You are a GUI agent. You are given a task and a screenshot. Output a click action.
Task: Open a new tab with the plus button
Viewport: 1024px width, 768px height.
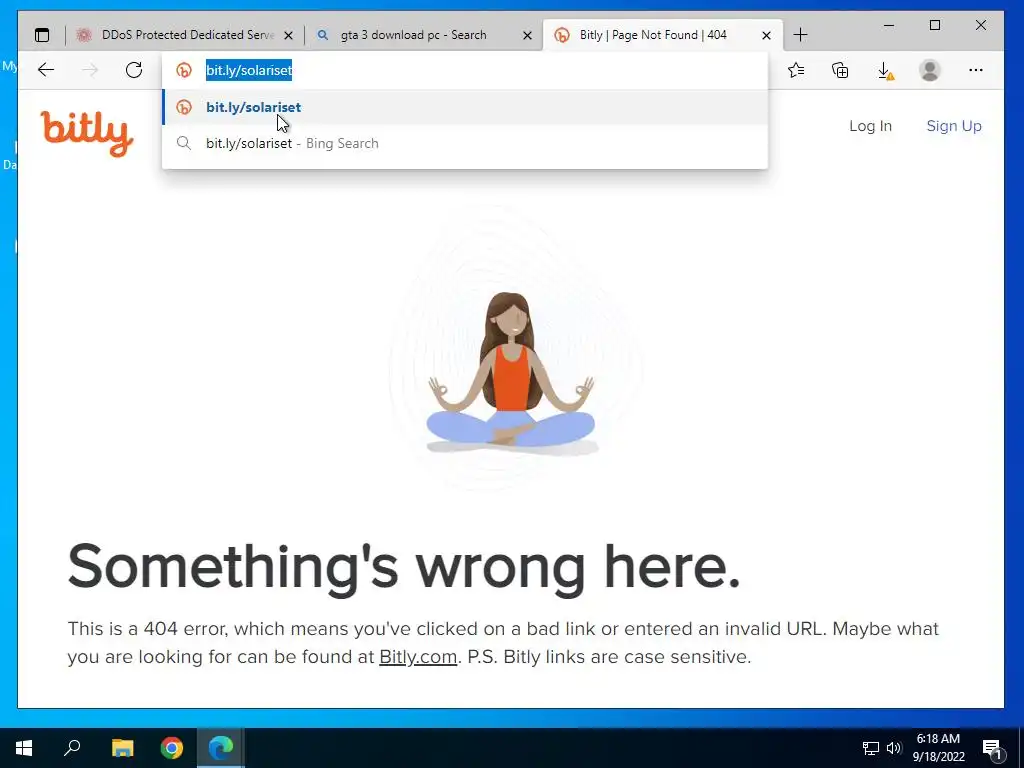[801, 35]
